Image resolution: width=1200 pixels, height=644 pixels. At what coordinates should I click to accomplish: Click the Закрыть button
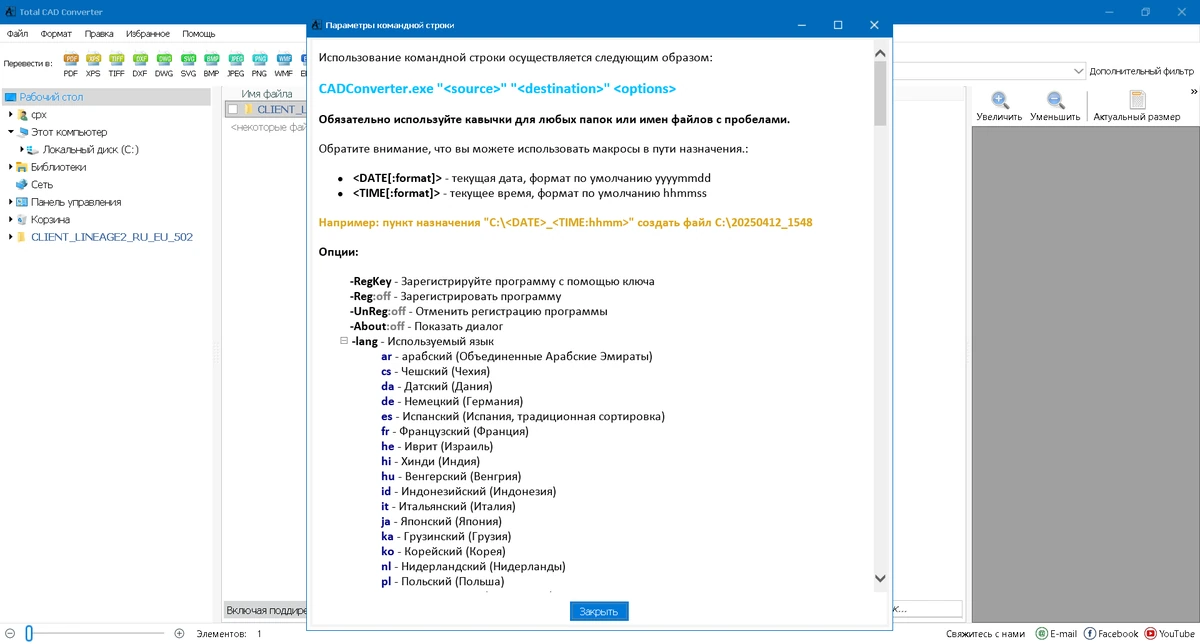[x=599, y=611]
